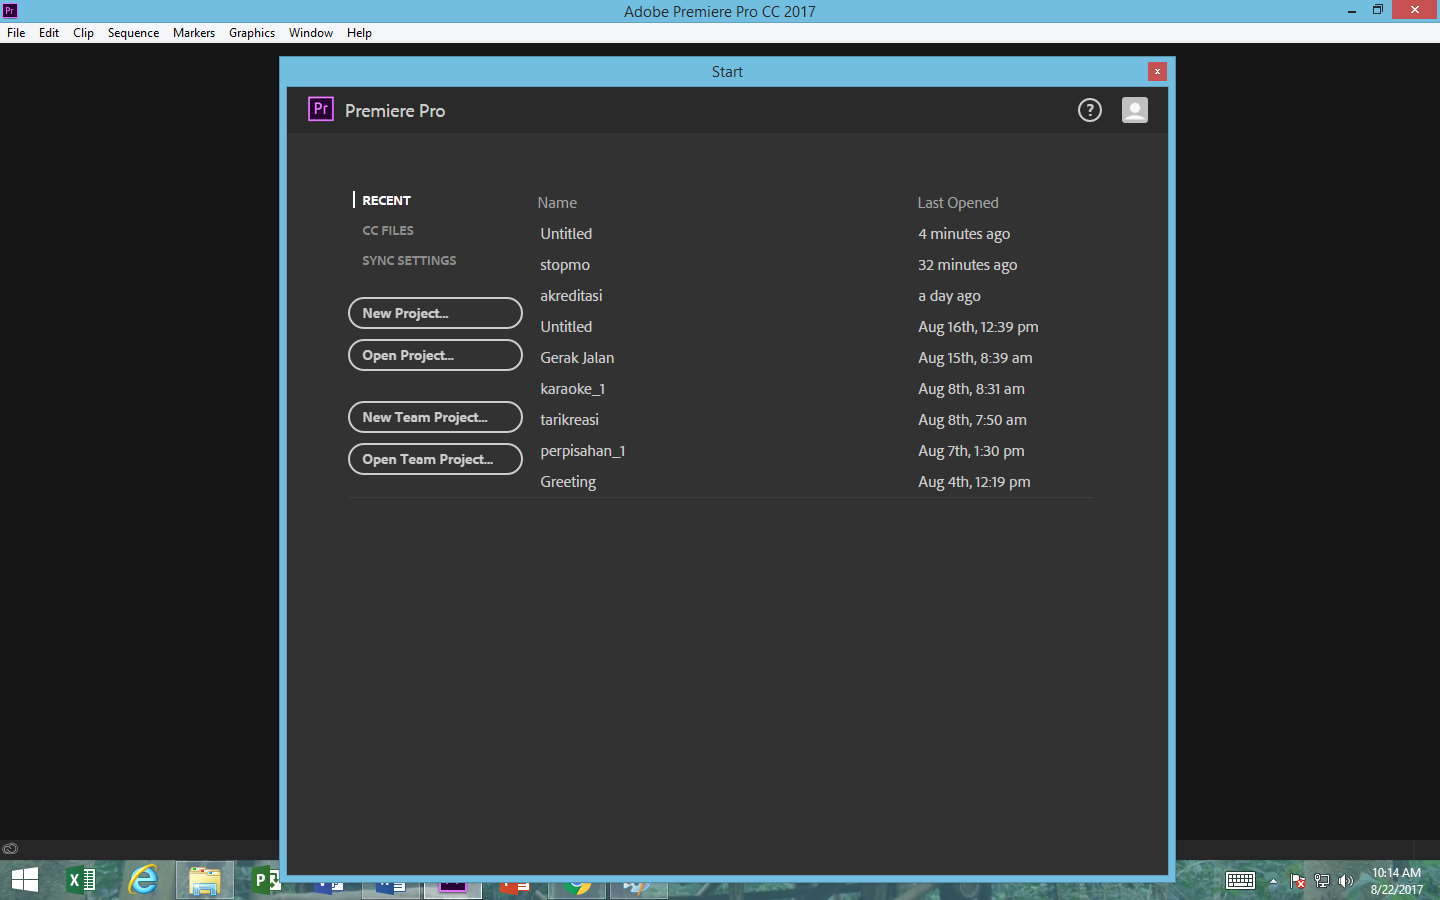Open the Windows Start button
Viewport: 1440px width, 900px height.
pyautogui.click(x=24, y=880)
